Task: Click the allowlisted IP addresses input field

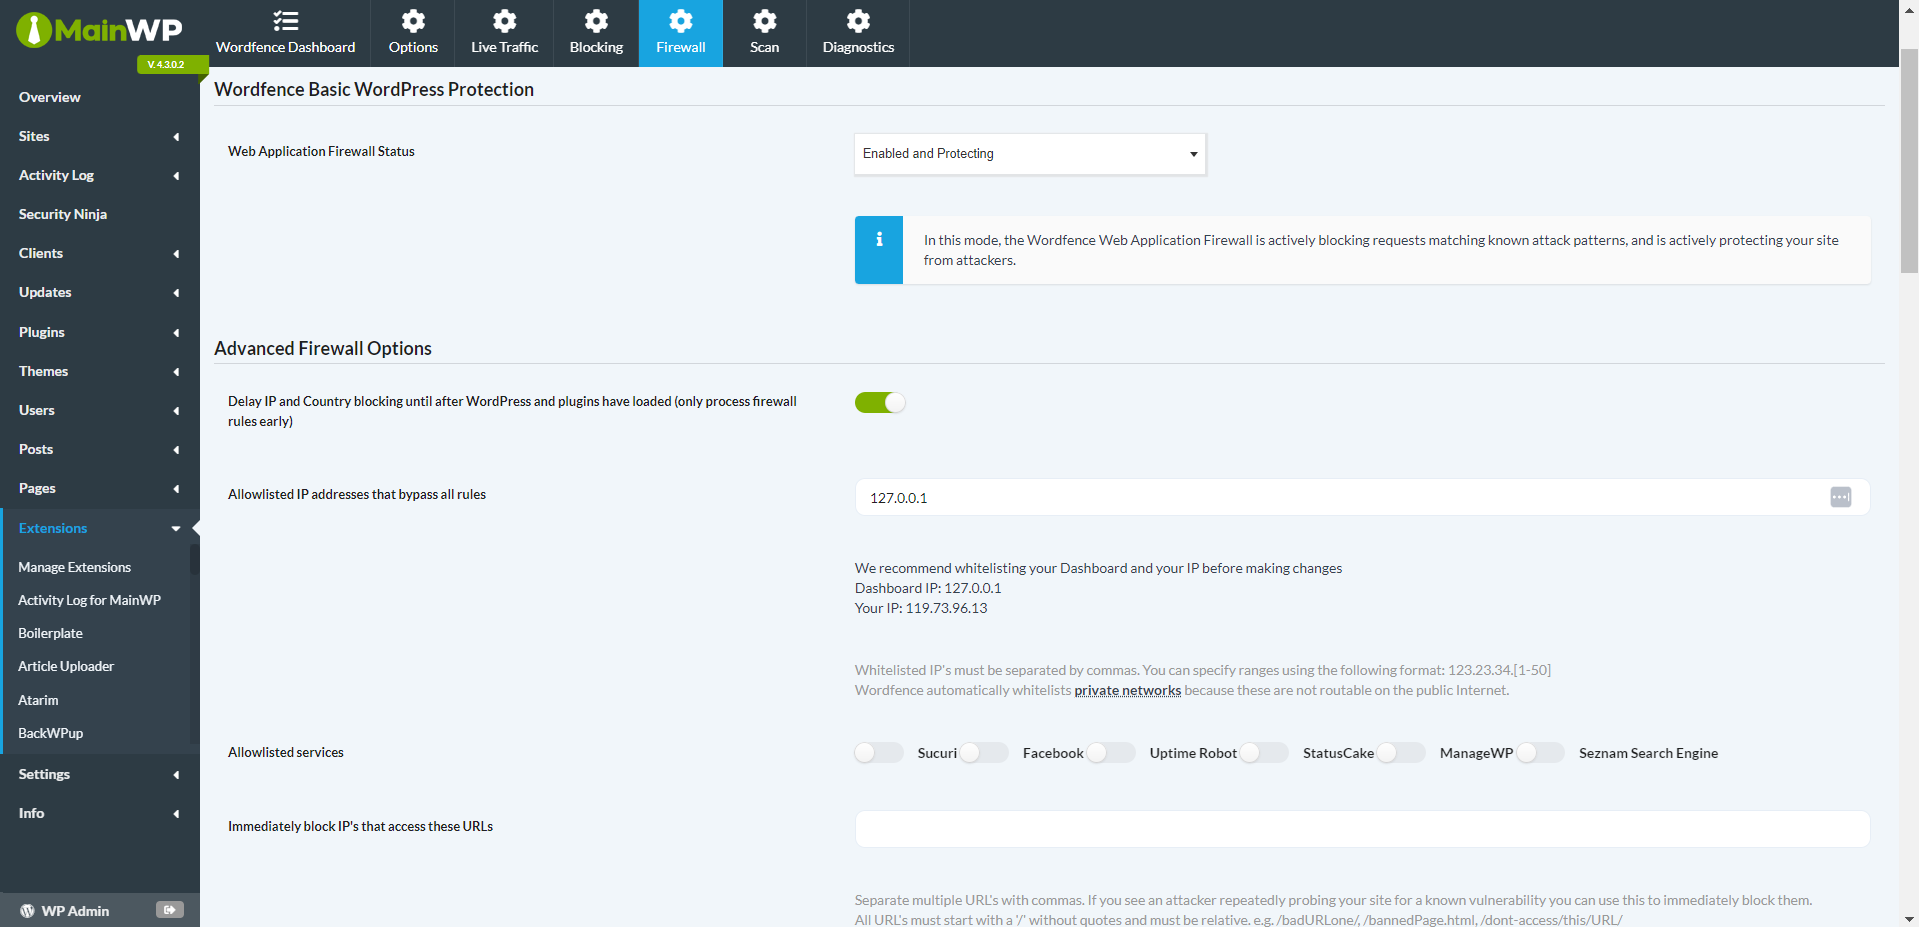Action: pyautogui.click(x=1362, y=497)
